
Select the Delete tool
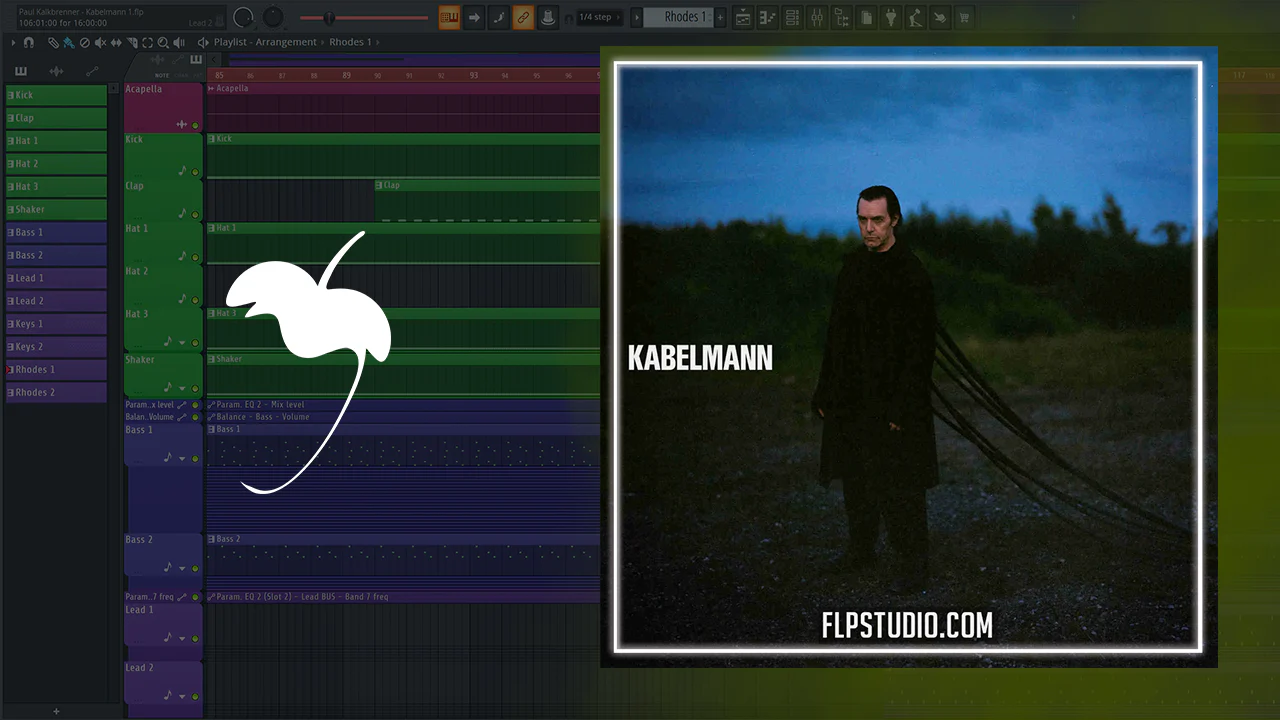[x=84, y=43]
